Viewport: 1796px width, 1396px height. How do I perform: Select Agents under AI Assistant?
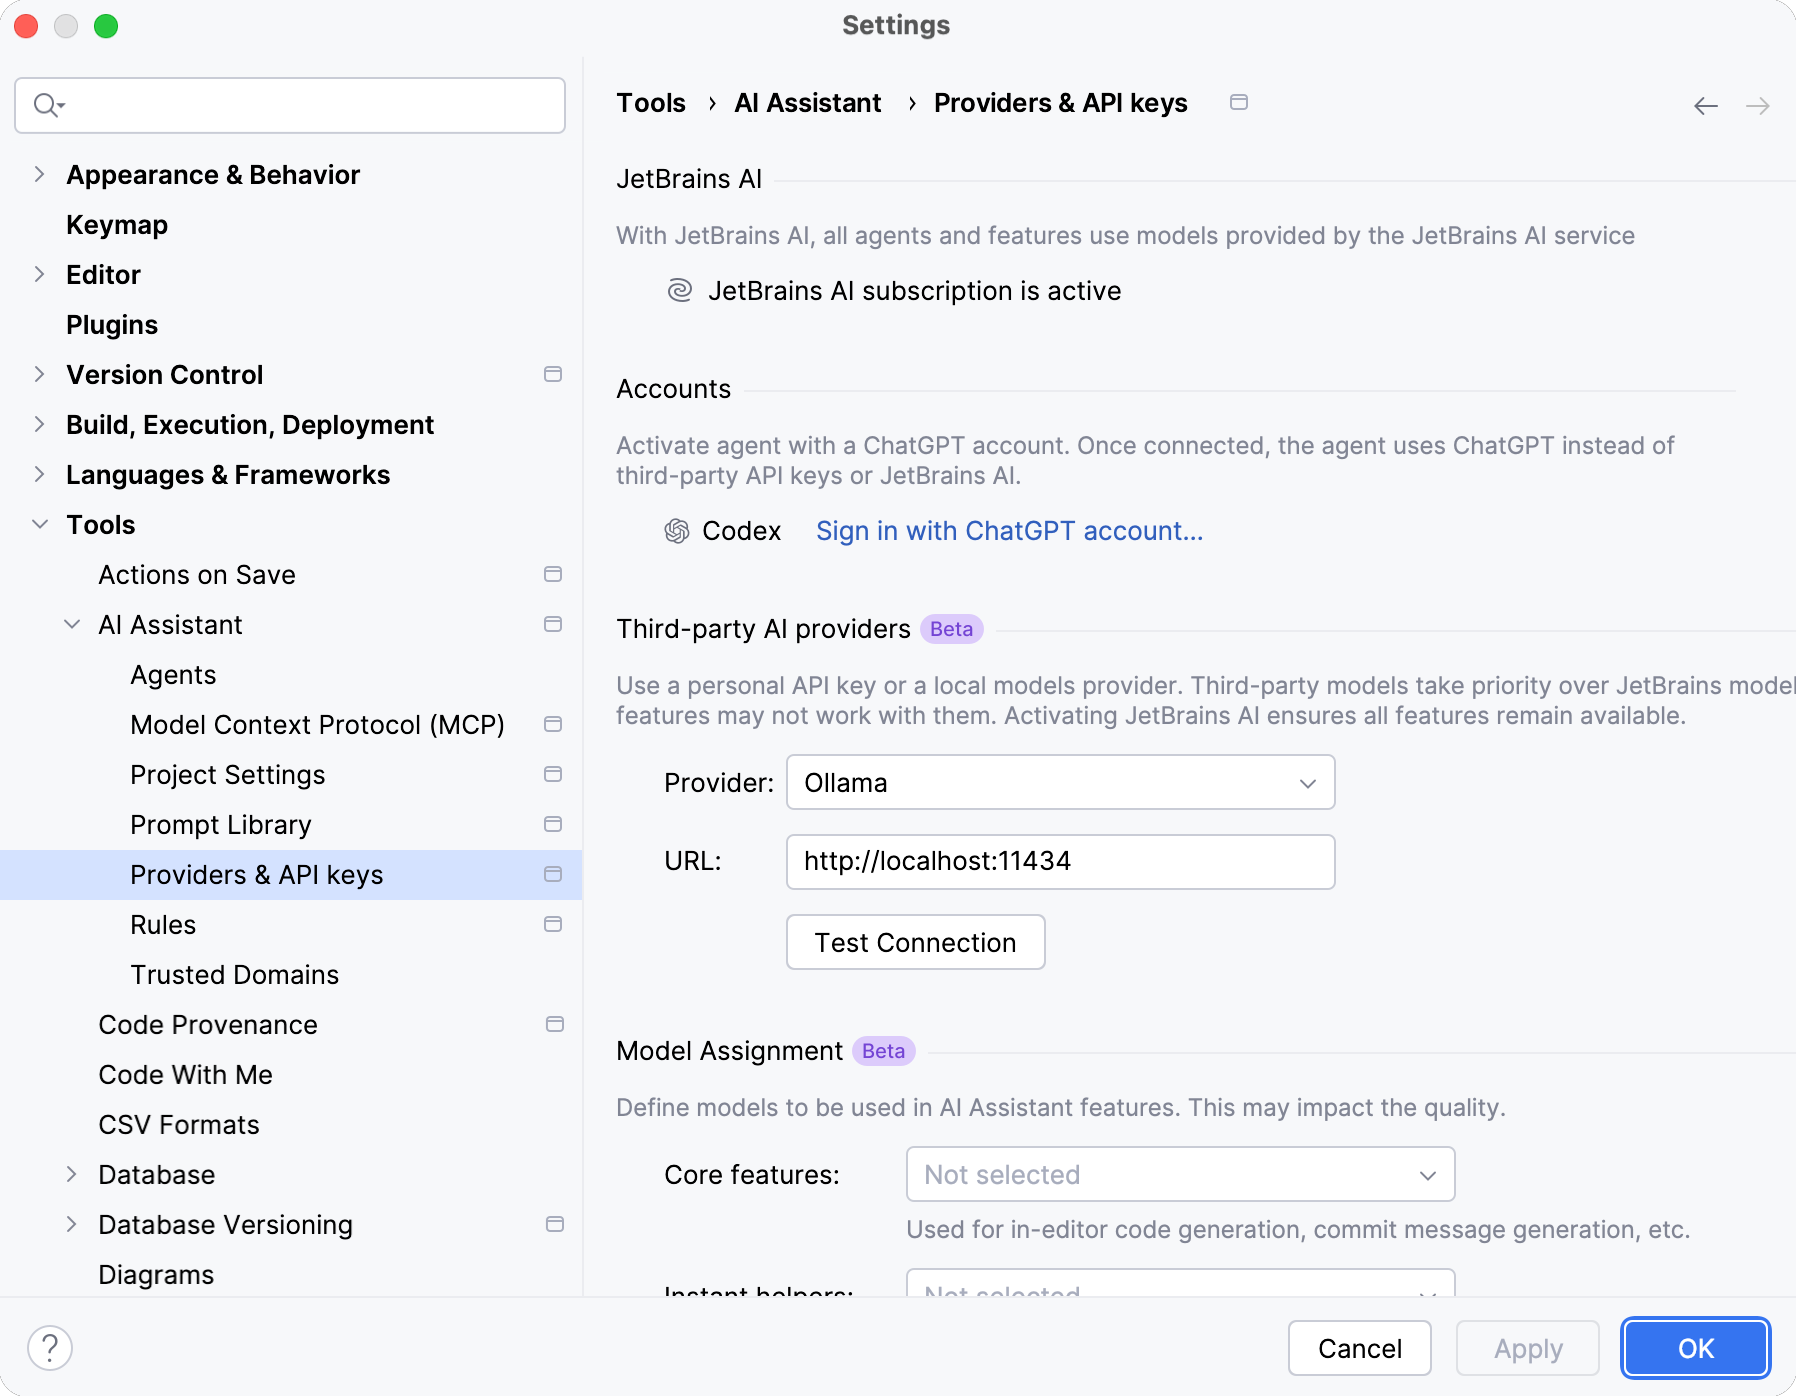[173, 675]
